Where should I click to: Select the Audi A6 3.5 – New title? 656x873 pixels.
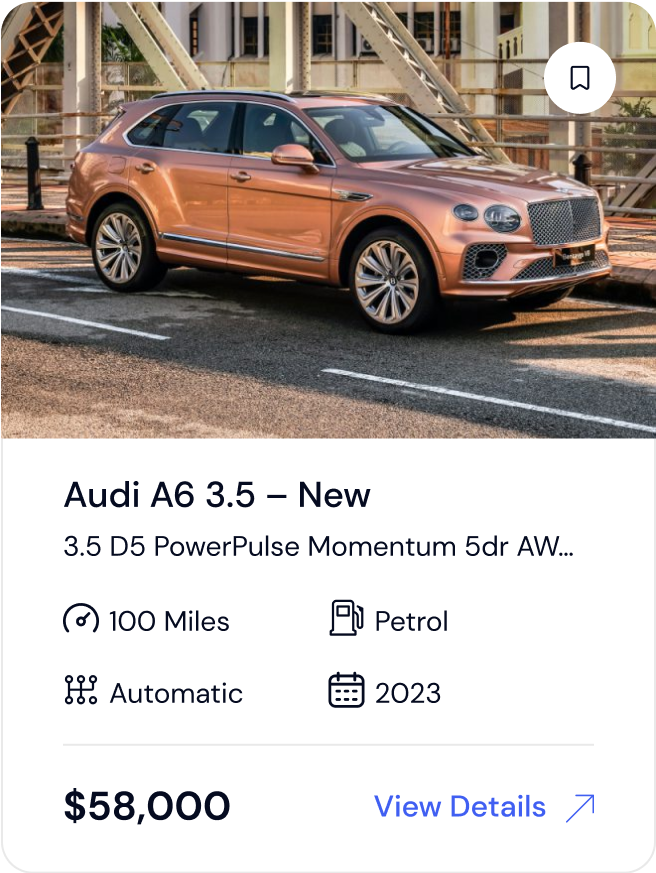point(217,494)
